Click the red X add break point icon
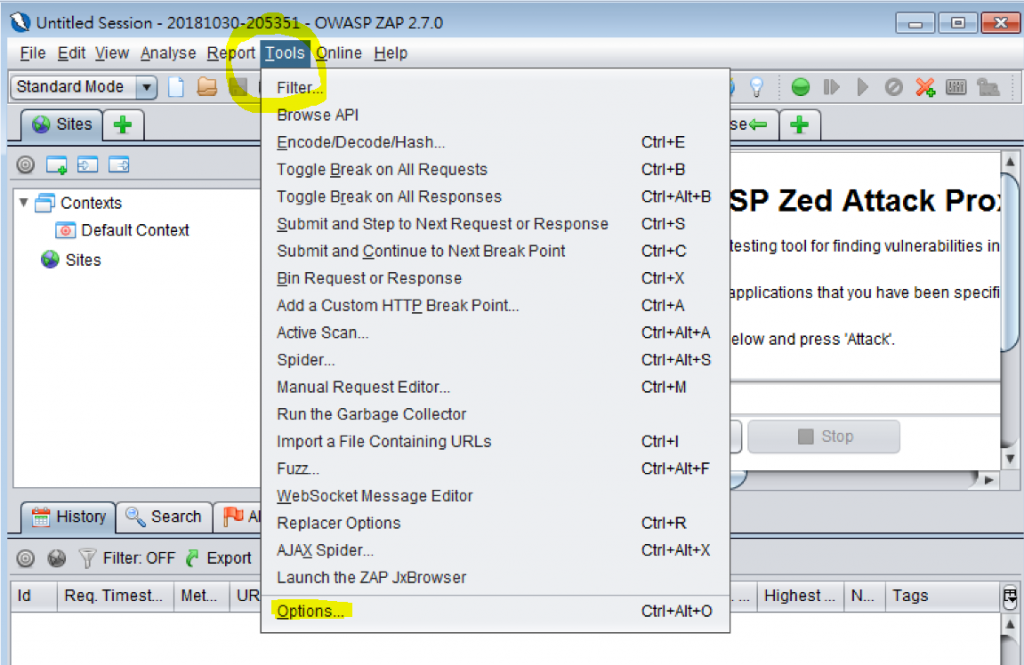This screenshot has height=665, width=1024. (925, 87)
